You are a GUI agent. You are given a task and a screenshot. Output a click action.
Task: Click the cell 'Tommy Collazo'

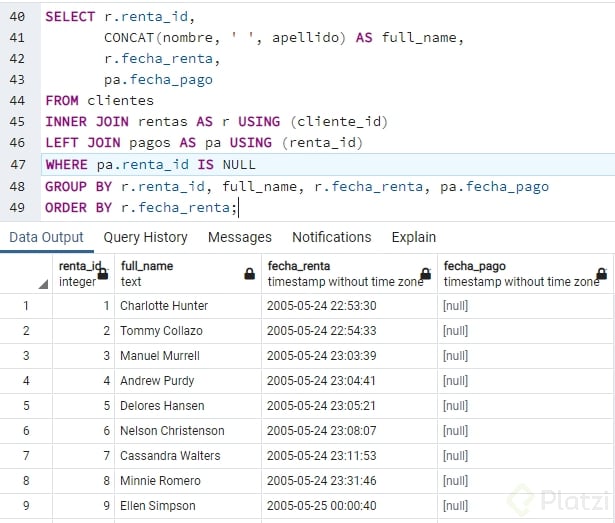[x=188, y=331]
